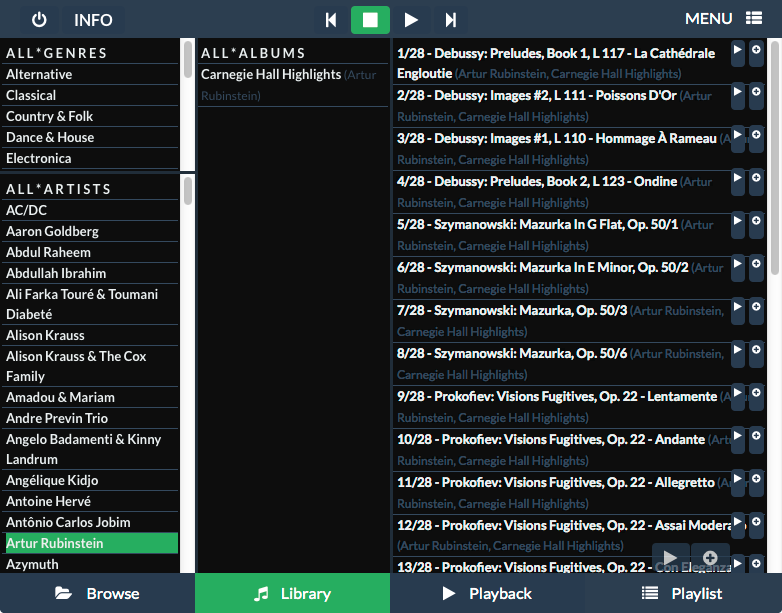Click the genres list scrollbar
This screenshot has width=782, height=613.
pos(188,60)
